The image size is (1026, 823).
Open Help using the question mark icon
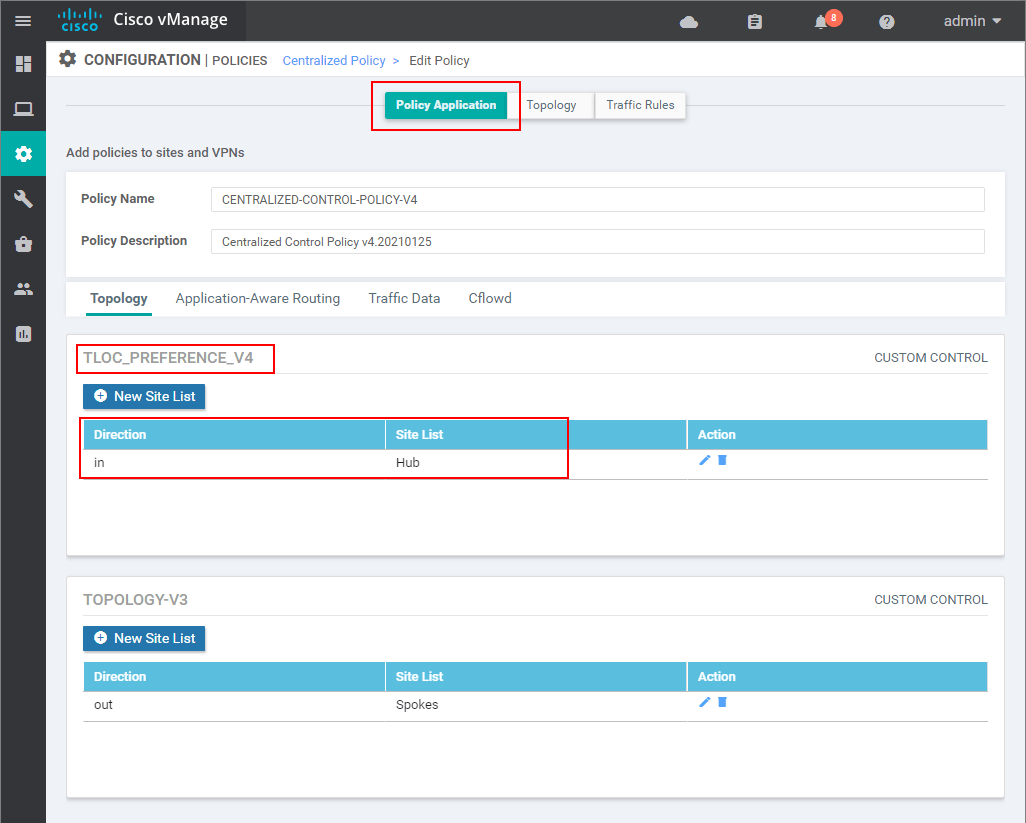click(886, 21)
